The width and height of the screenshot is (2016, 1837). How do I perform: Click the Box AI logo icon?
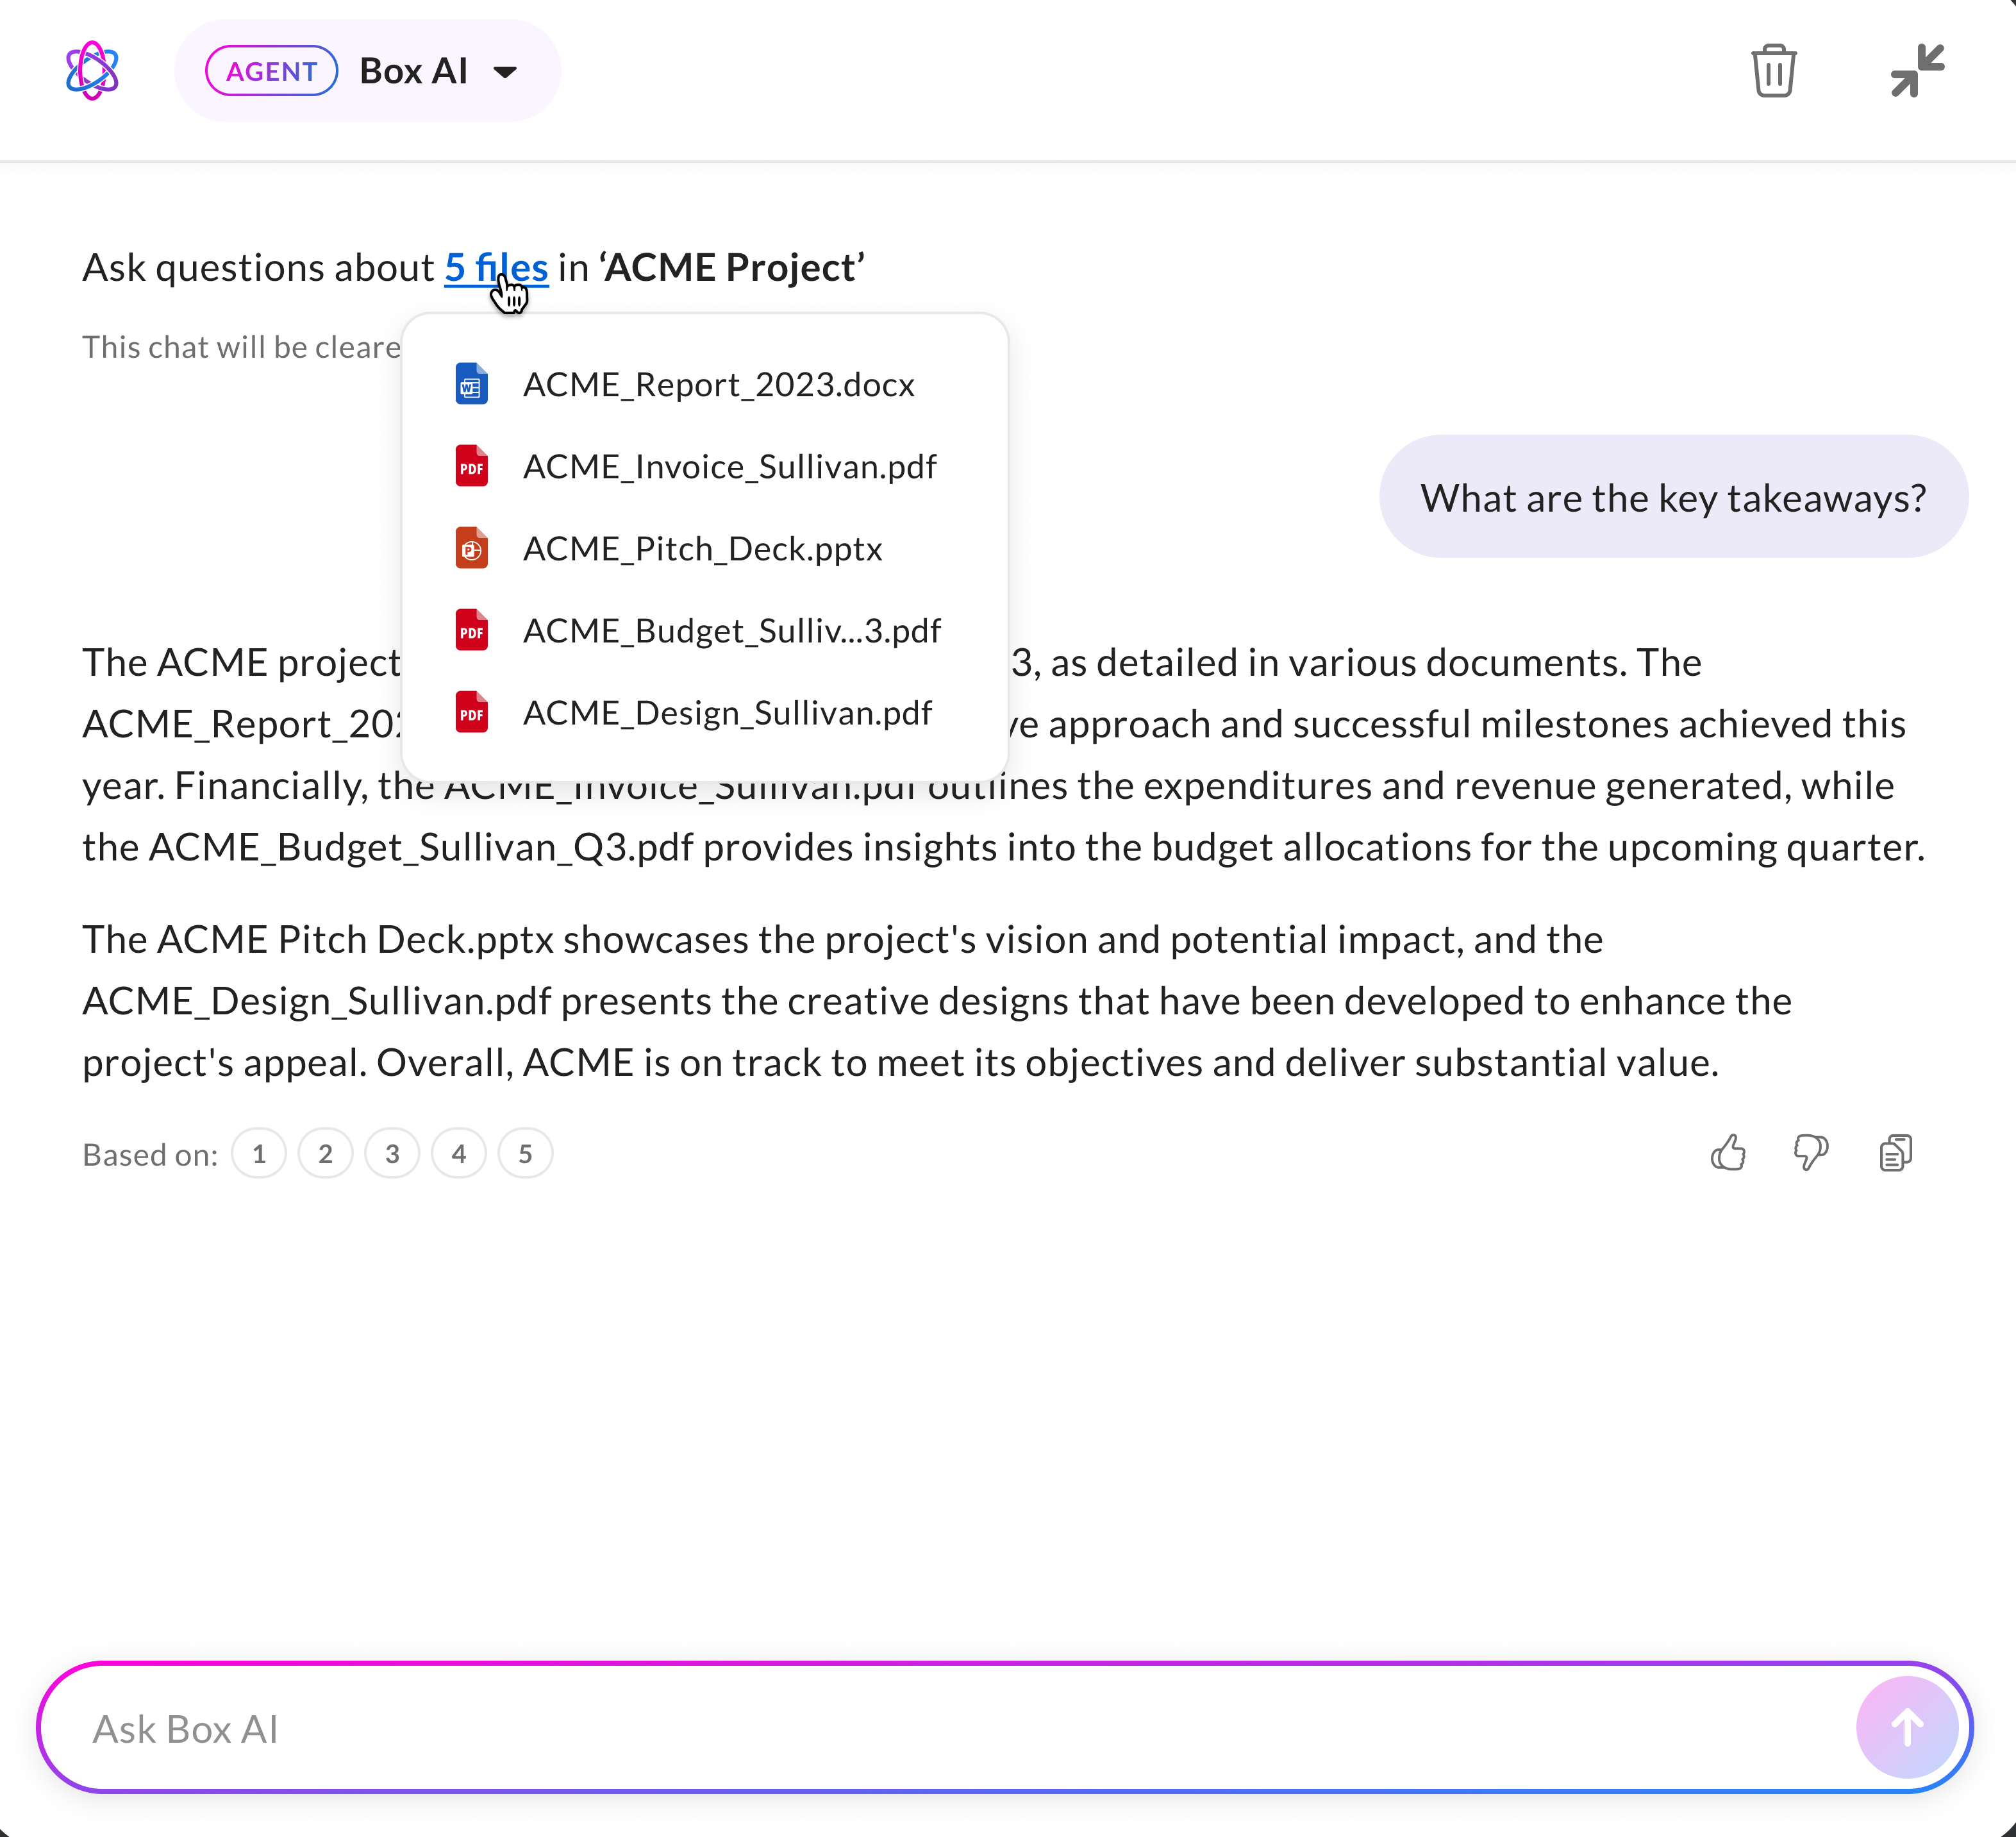[92, 71]
